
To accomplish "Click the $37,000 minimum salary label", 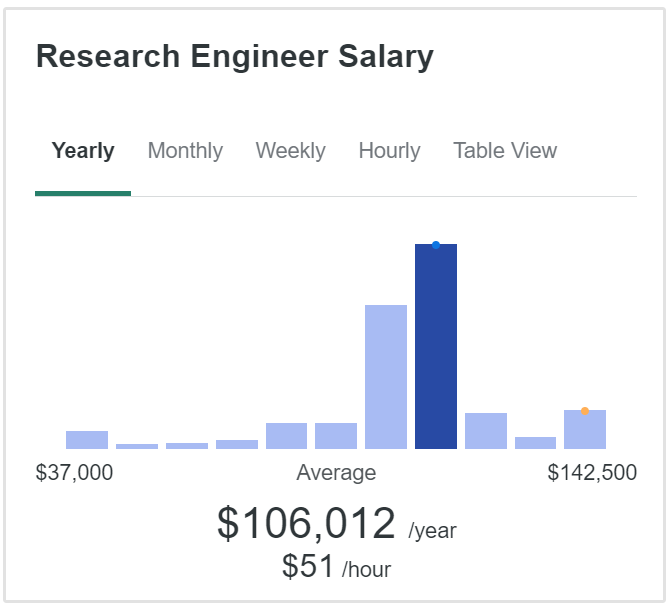I will [x=74, y=473].
